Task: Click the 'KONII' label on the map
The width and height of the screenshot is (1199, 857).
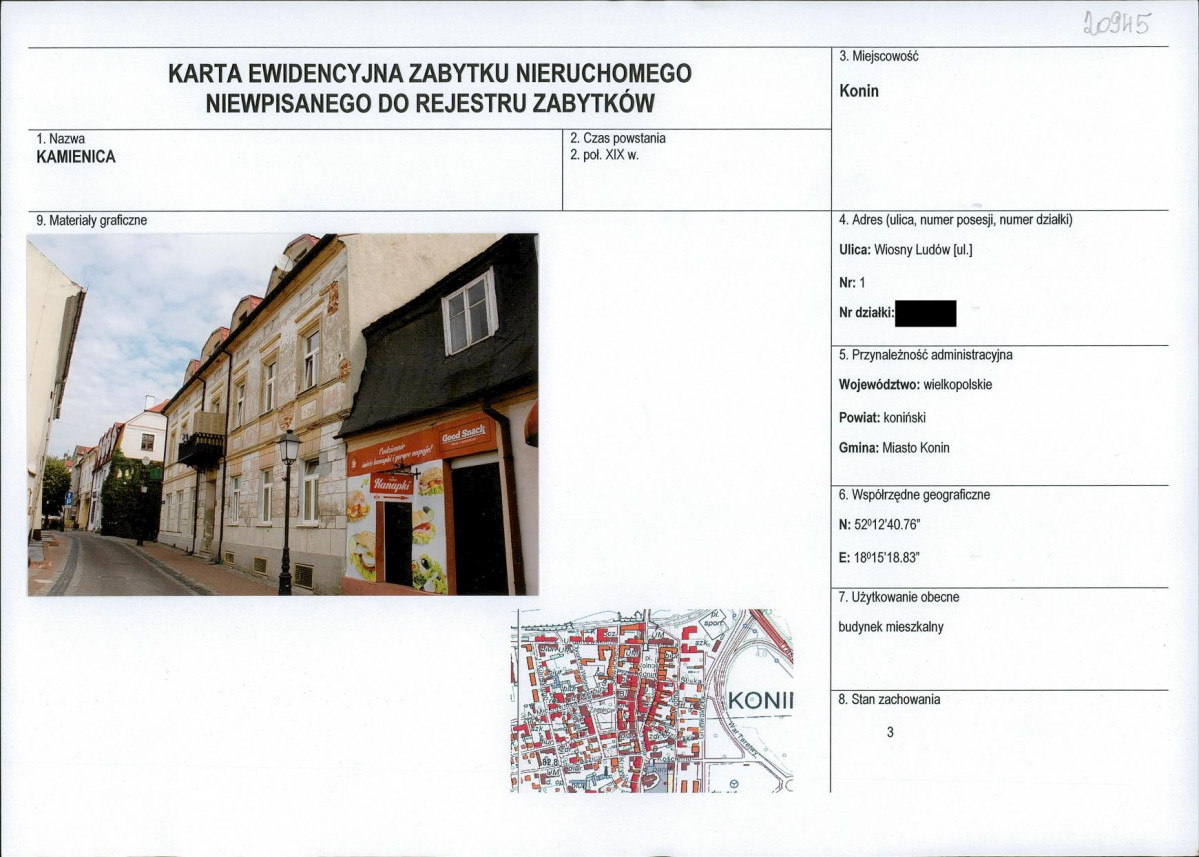Action: coord(761,700)
